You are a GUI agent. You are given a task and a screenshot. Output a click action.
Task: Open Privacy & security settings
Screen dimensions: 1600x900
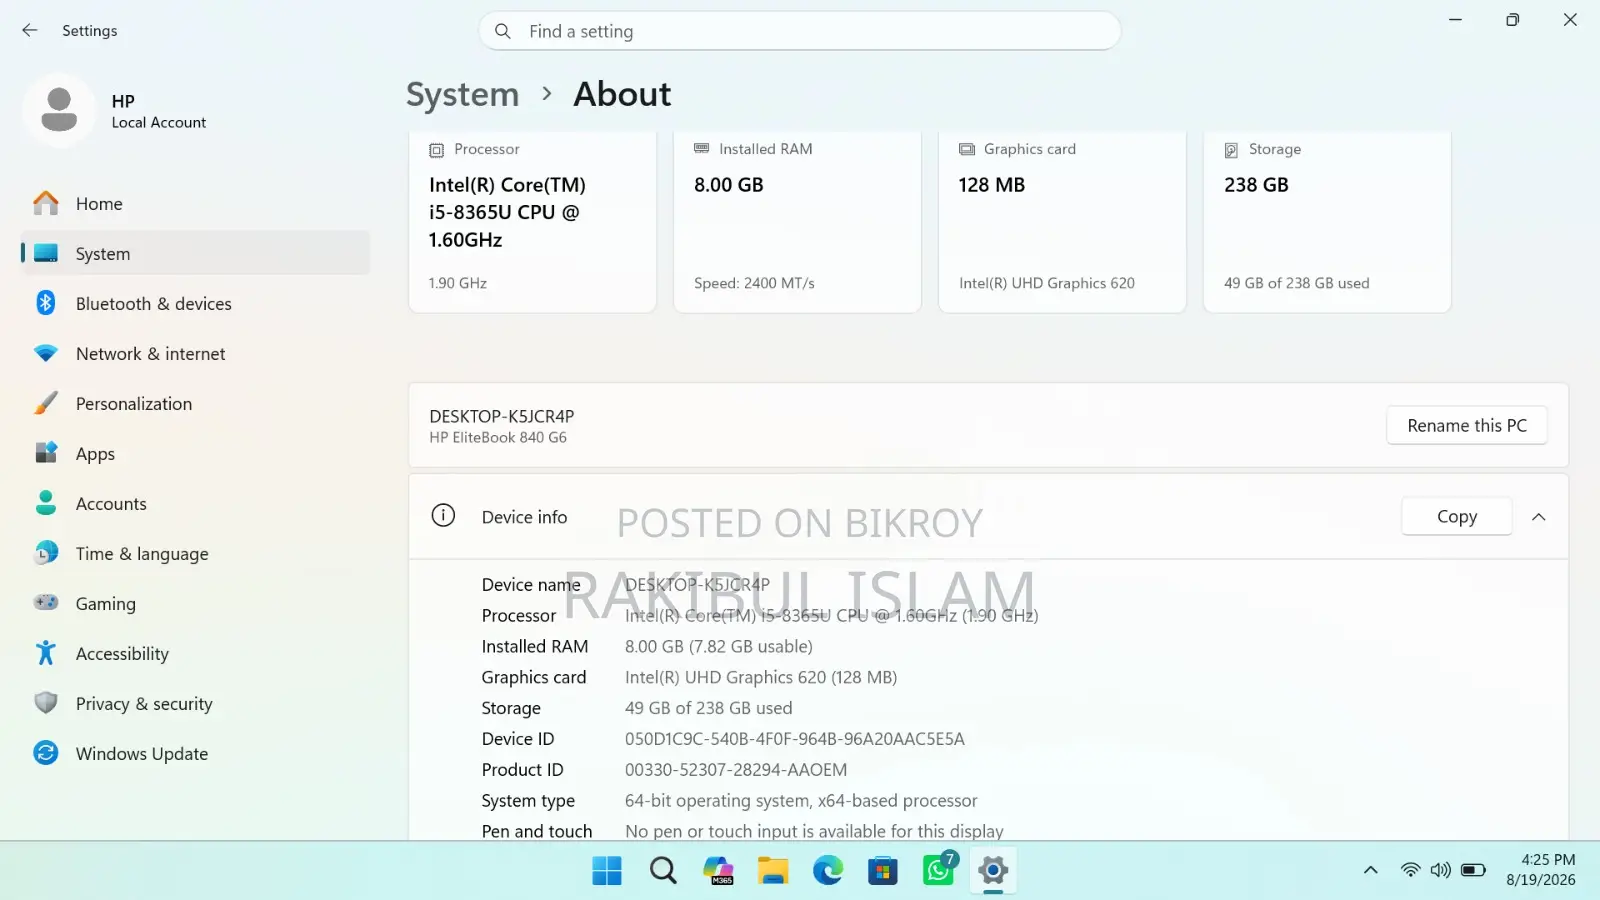click(x=195, y=704)
